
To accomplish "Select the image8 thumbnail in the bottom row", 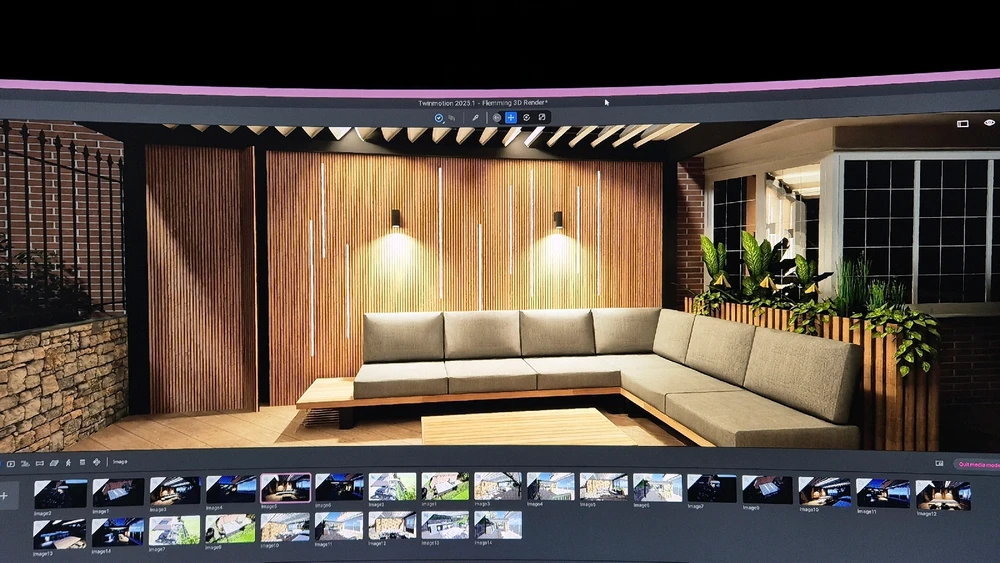I will coord(230,527).
